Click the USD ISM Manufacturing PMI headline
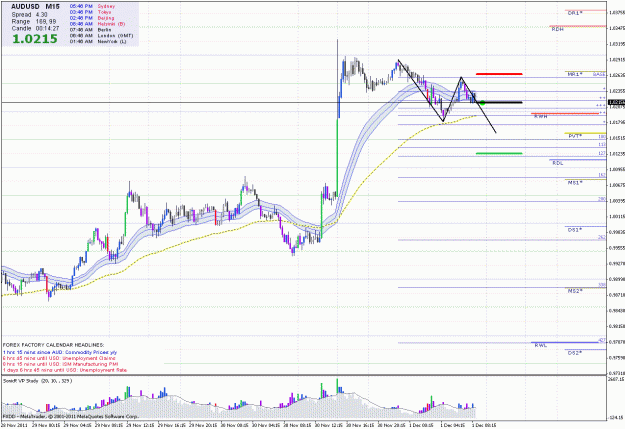625x429 pixels. (60, 364)
